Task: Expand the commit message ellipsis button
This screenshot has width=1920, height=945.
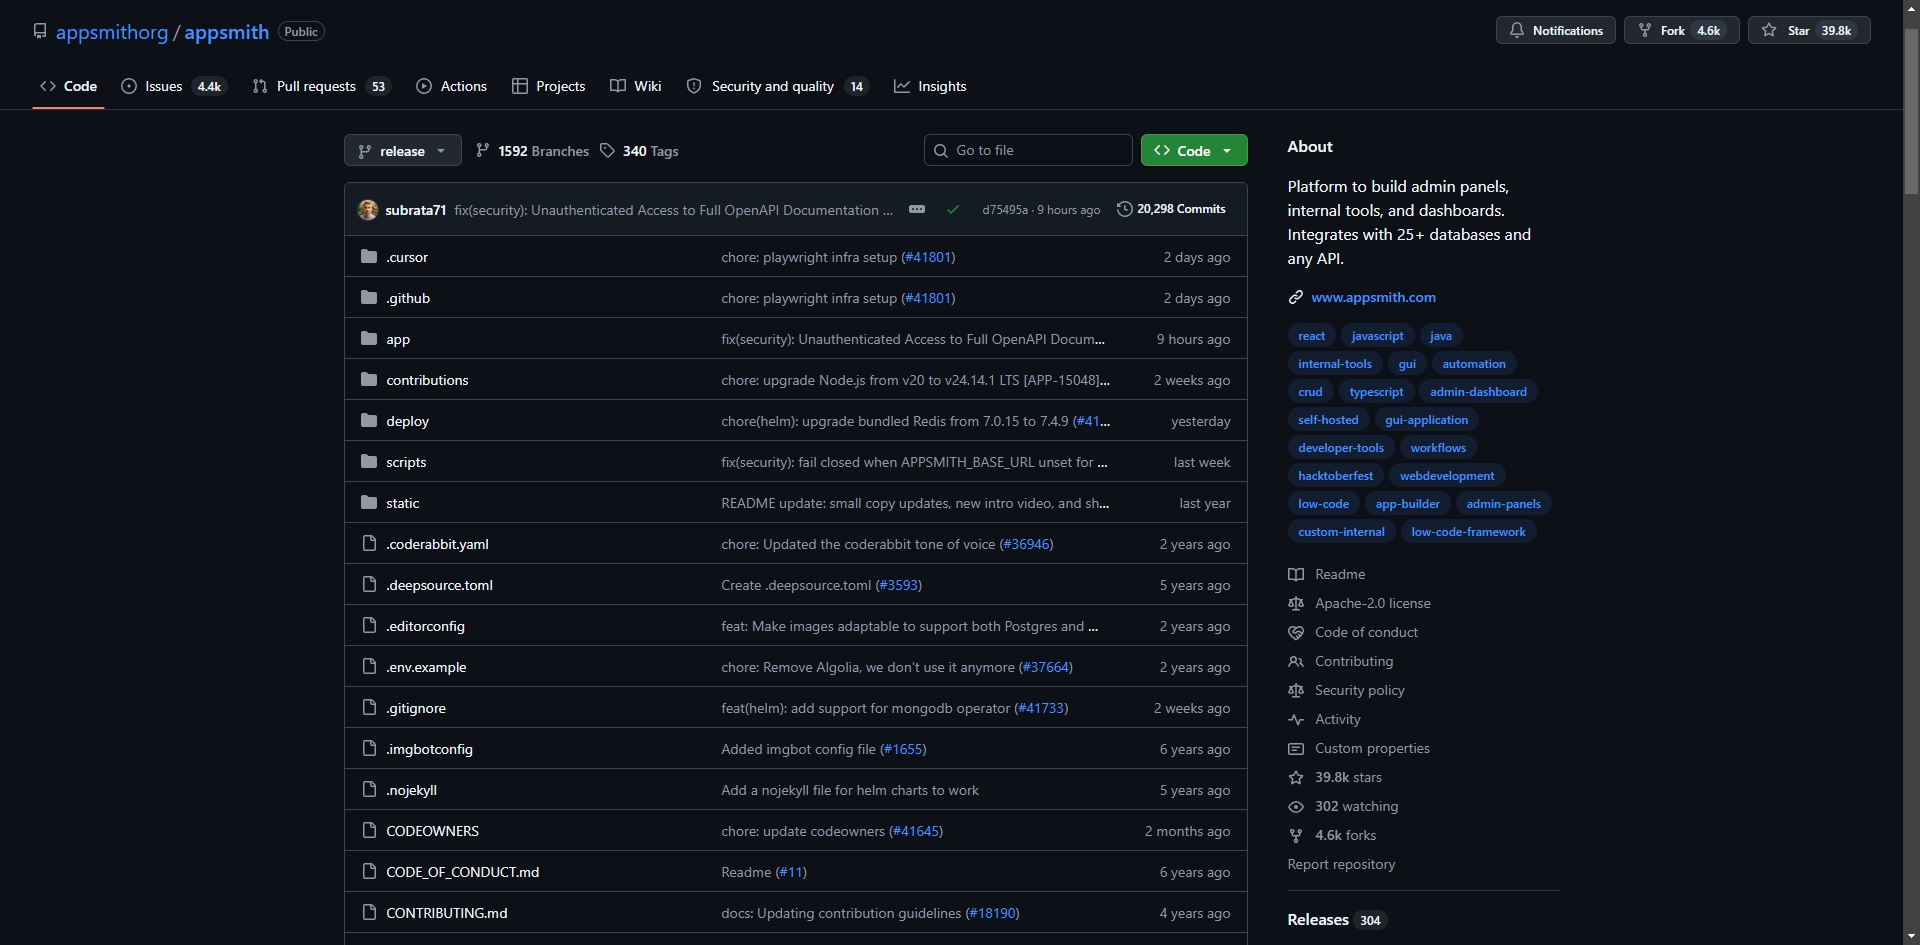Action: (916, 209)
